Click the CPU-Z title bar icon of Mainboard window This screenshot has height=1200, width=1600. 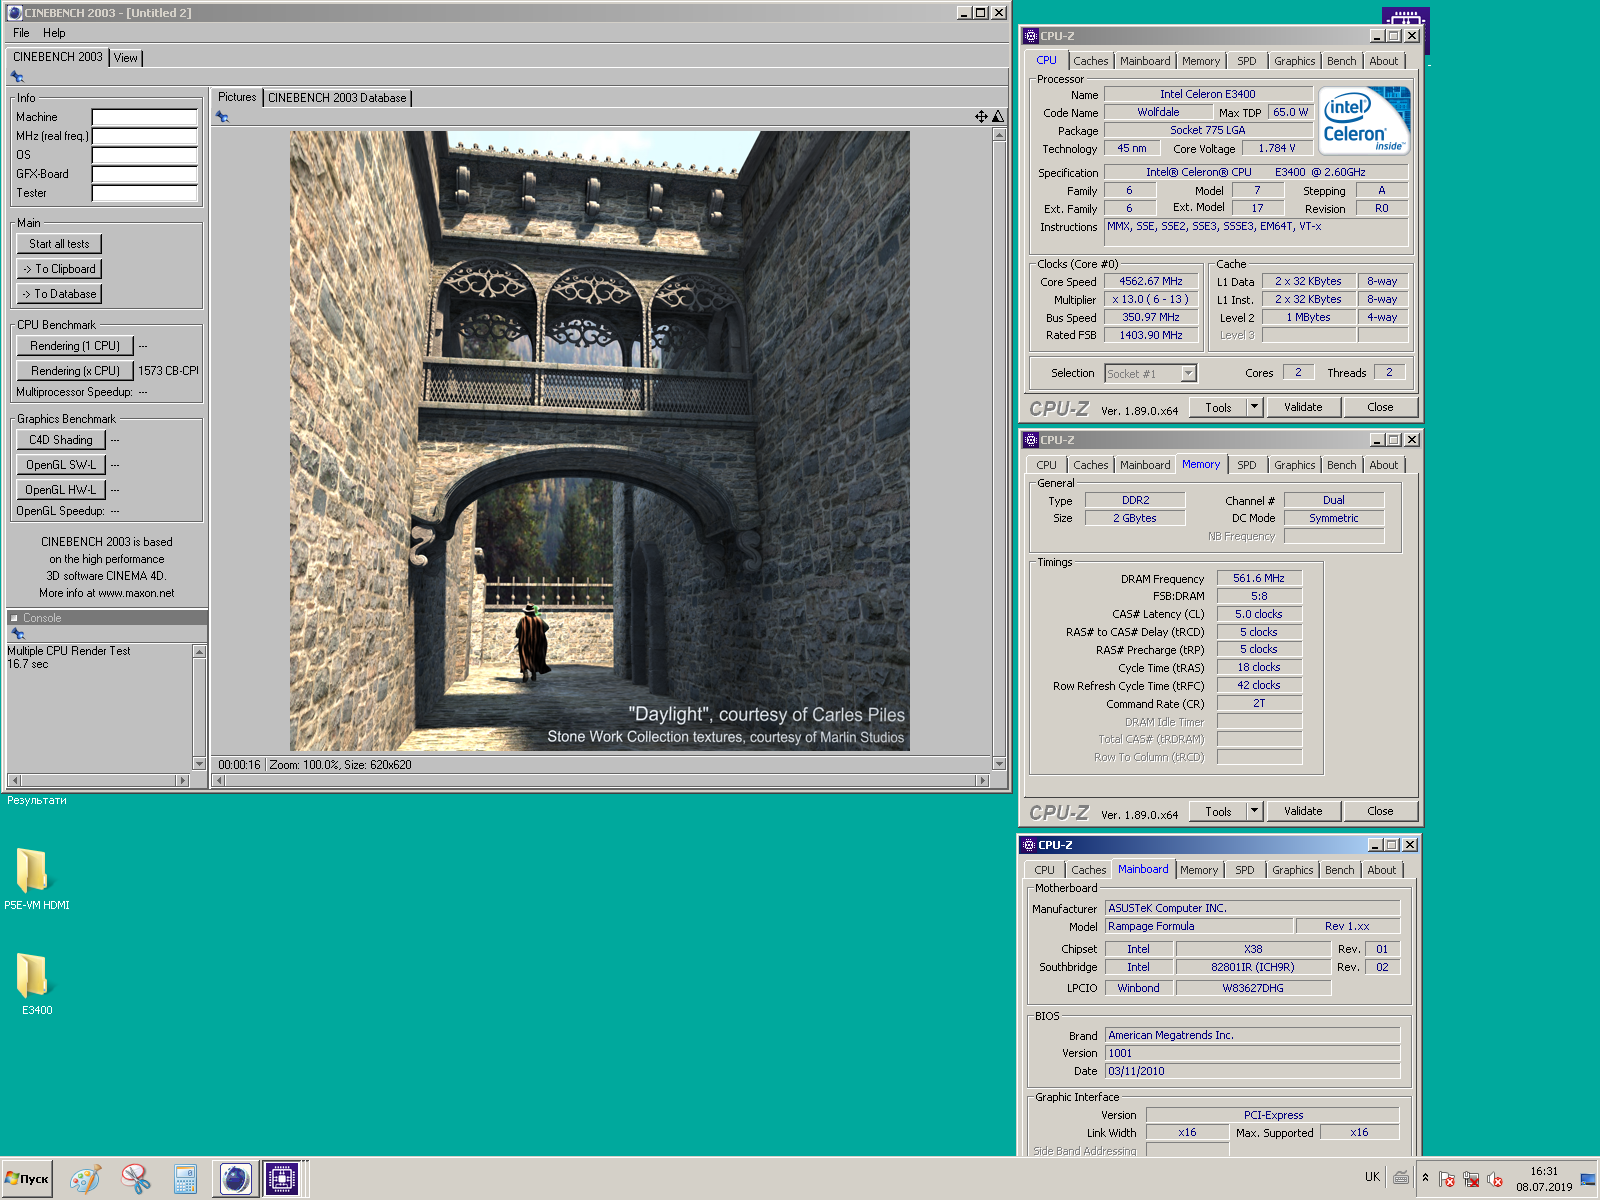(1028, 845)
